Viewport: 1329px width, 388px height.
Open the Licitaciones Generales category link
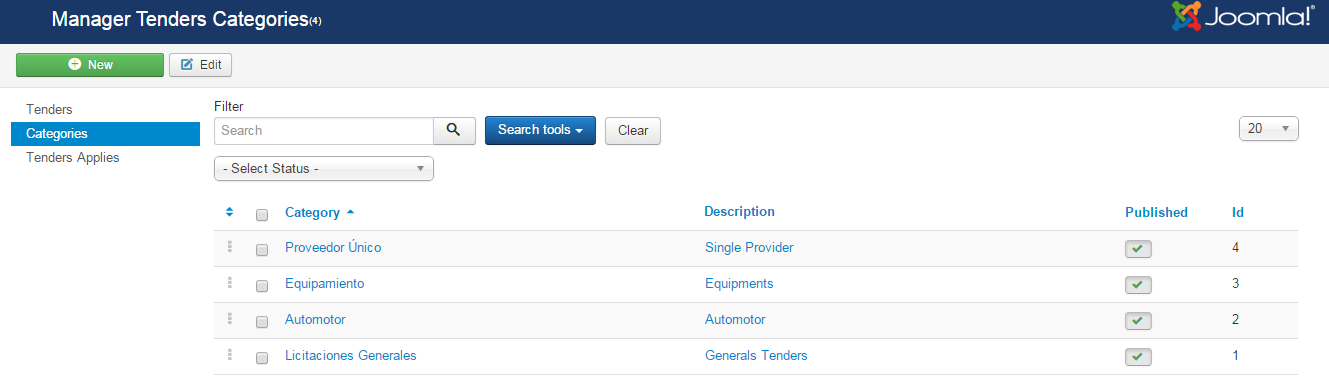click(x=351, y=355)
